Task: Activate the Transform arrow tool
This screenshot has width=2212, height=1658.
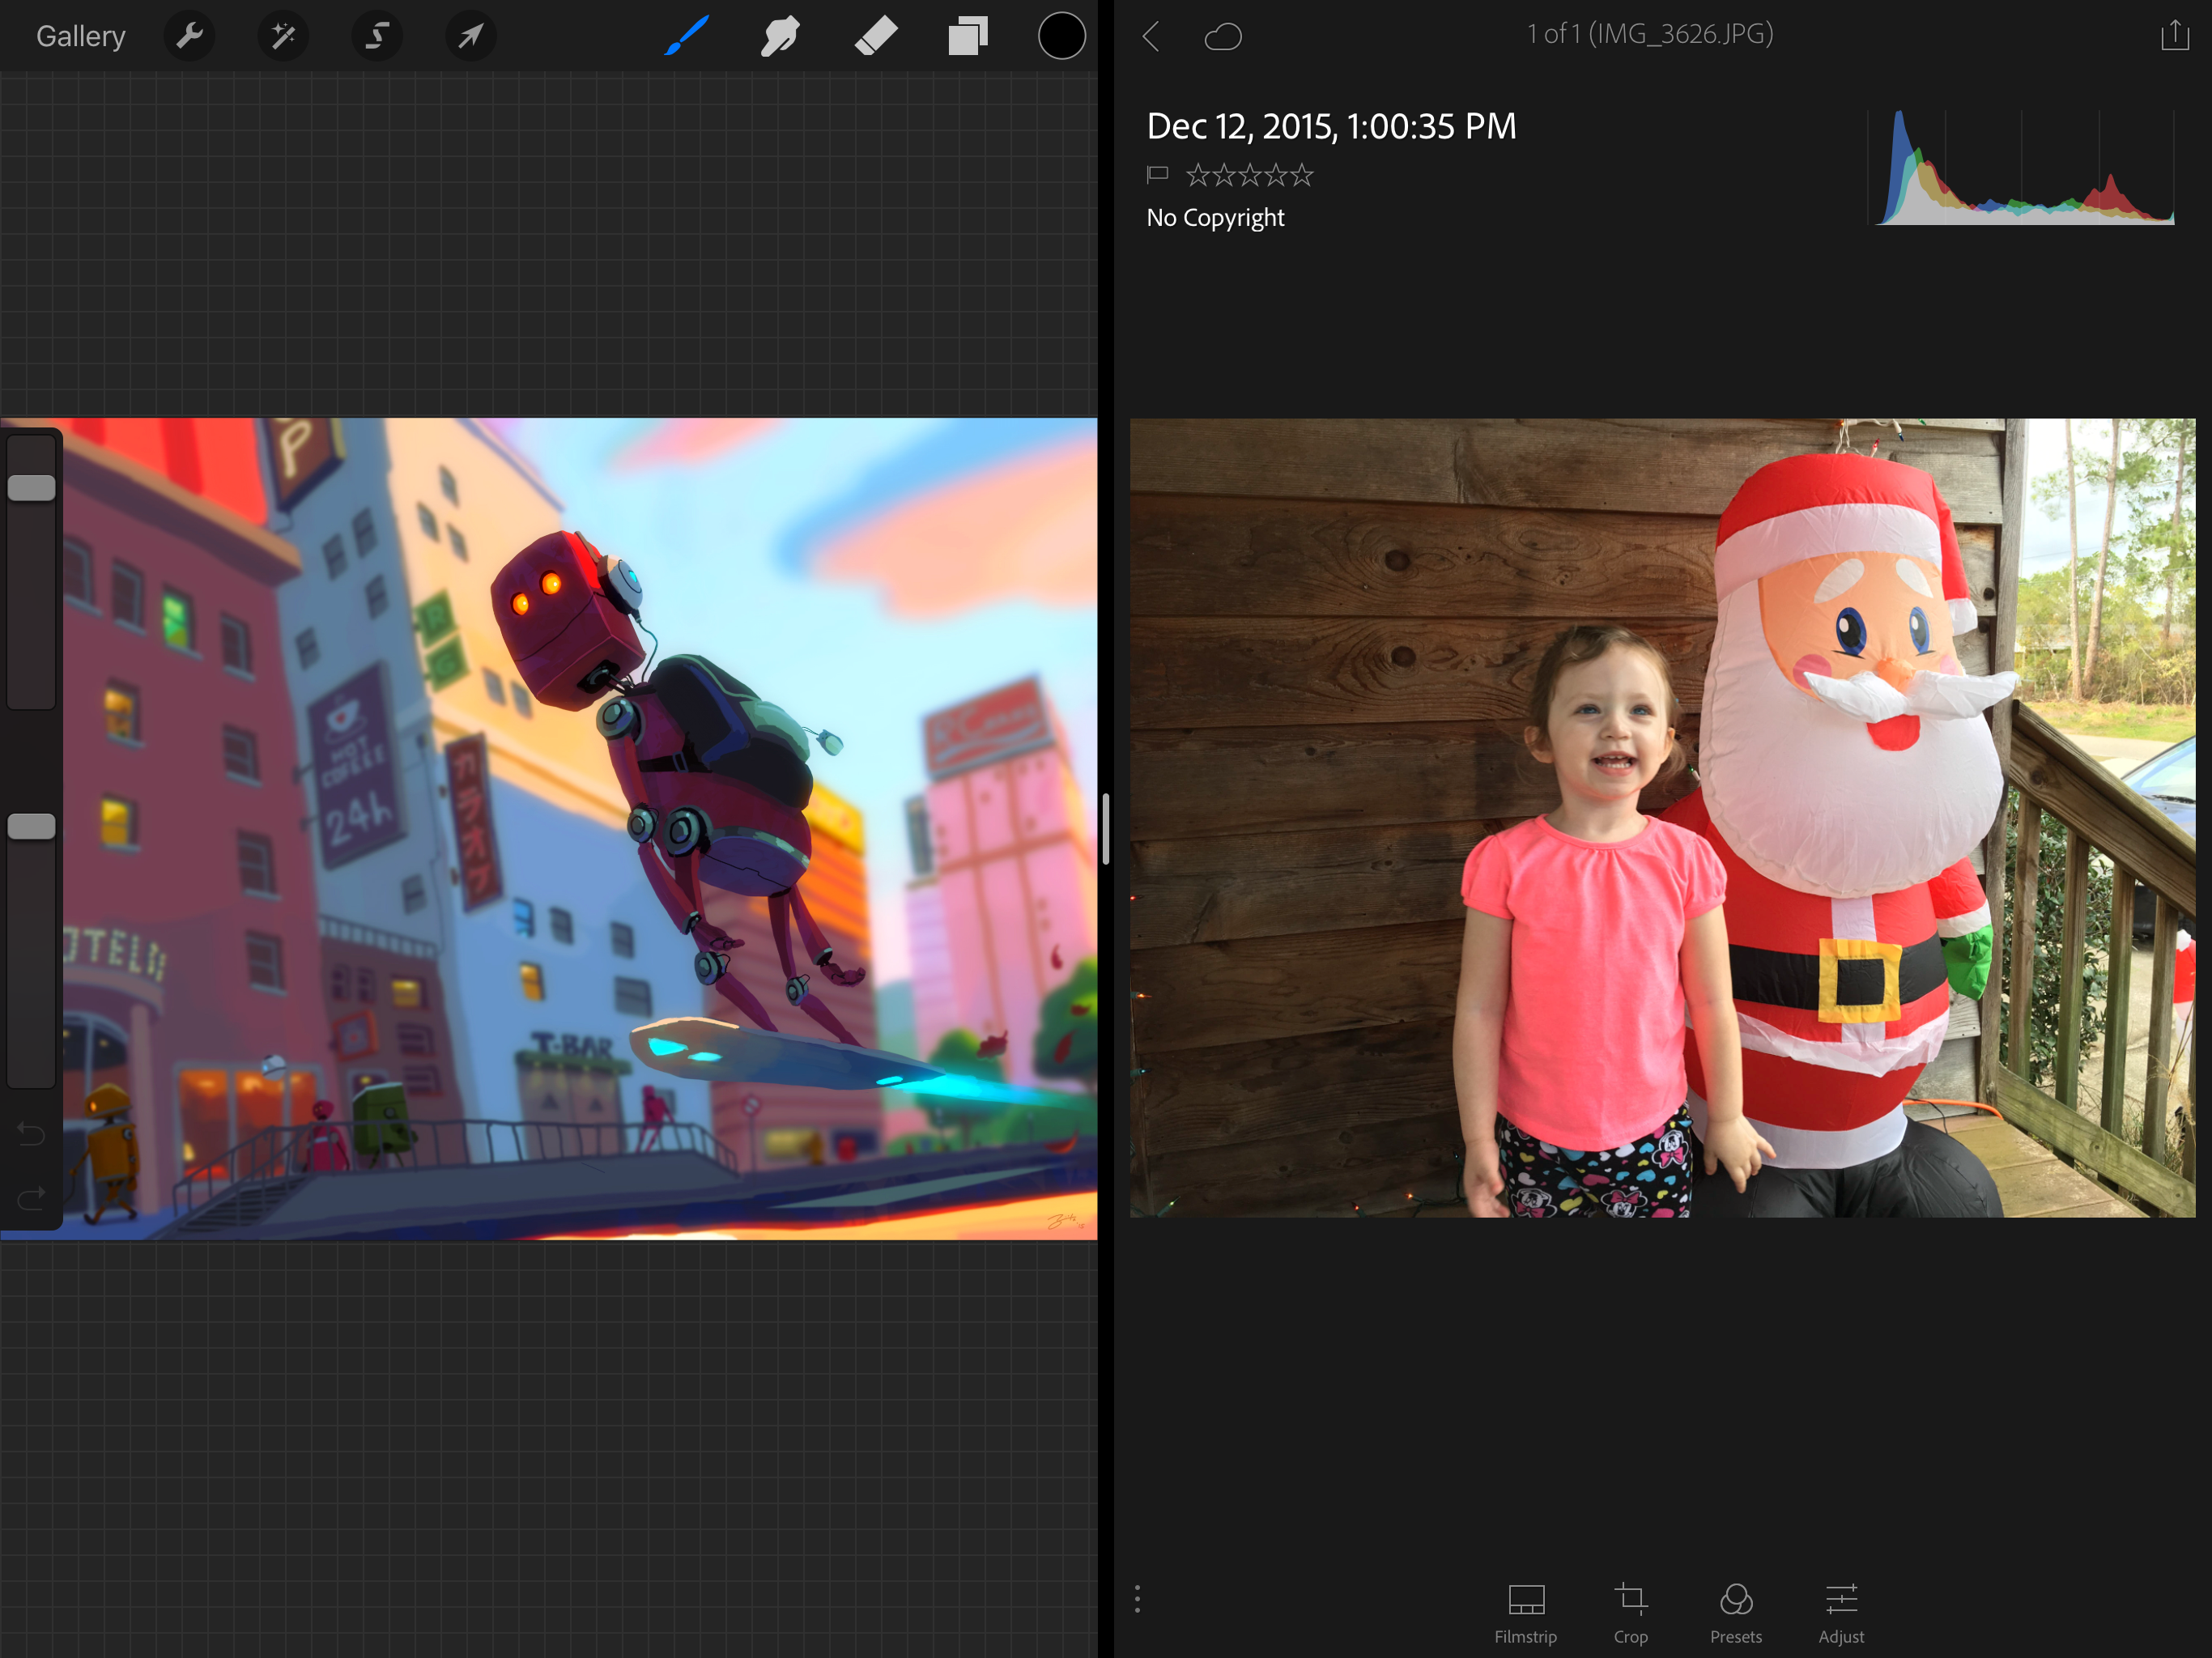Action: (x=470, y=37)
